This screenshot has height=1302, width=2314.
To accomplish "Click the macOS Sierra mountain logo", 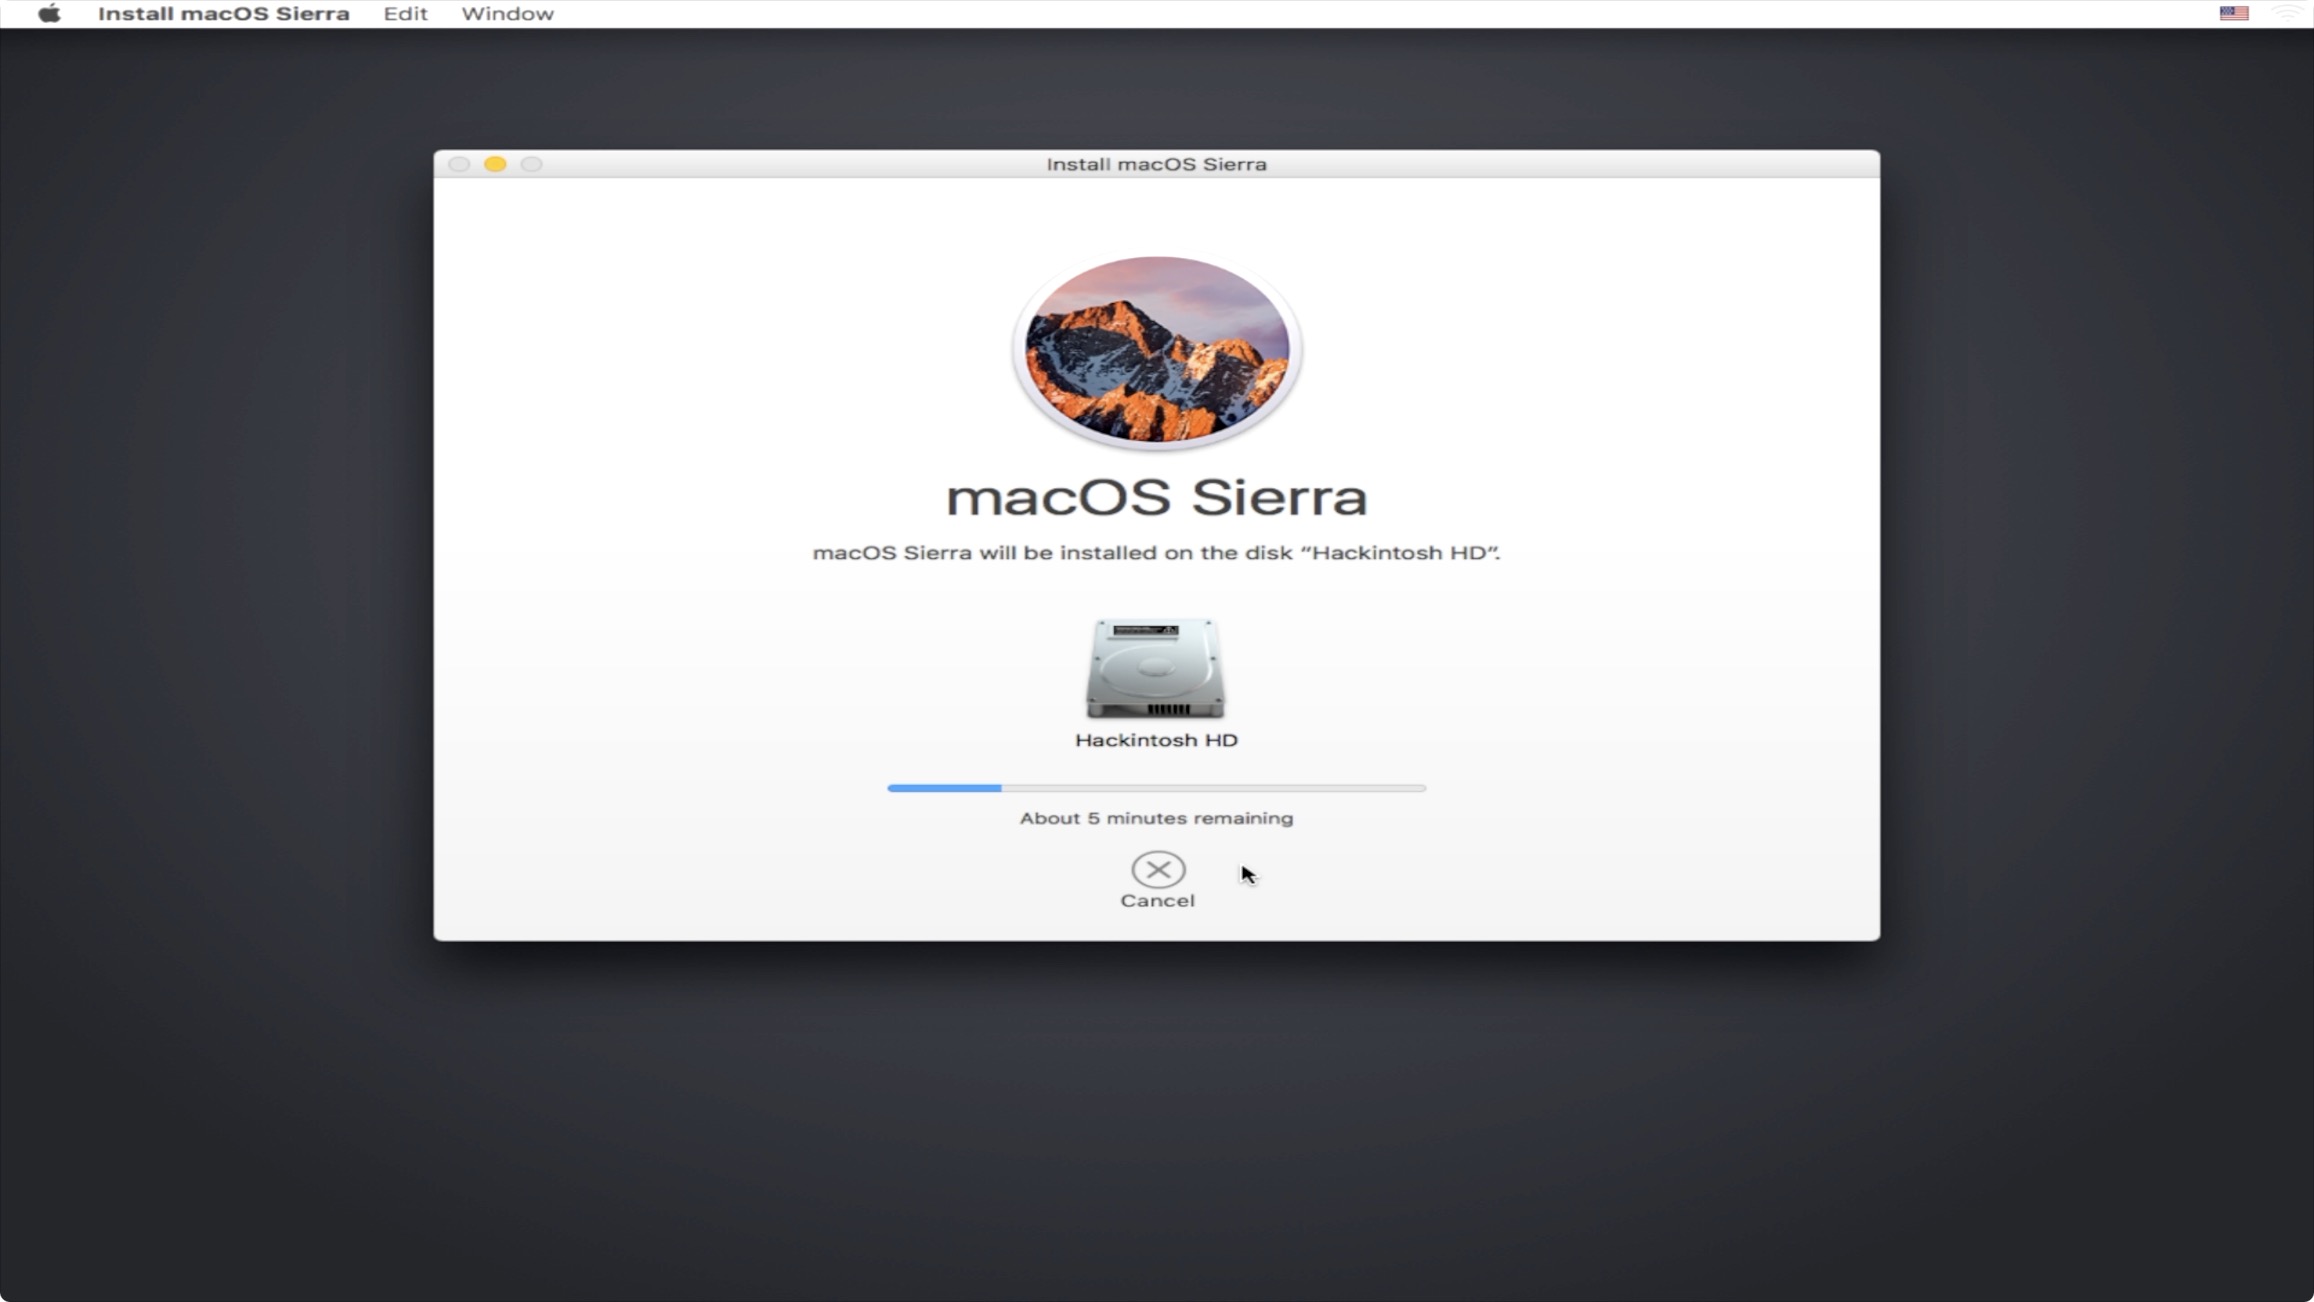I will click(x=1156, y=350).
